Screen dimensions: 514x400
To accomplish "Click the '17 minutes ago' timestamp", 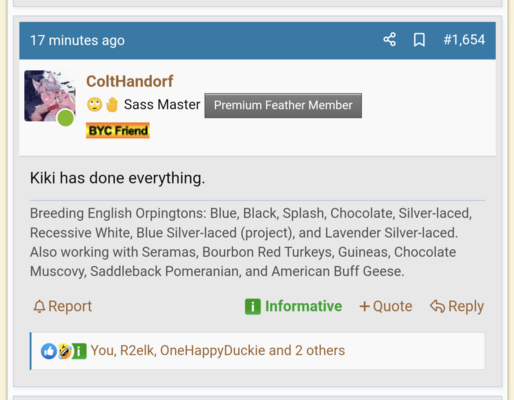I will 77,40.
